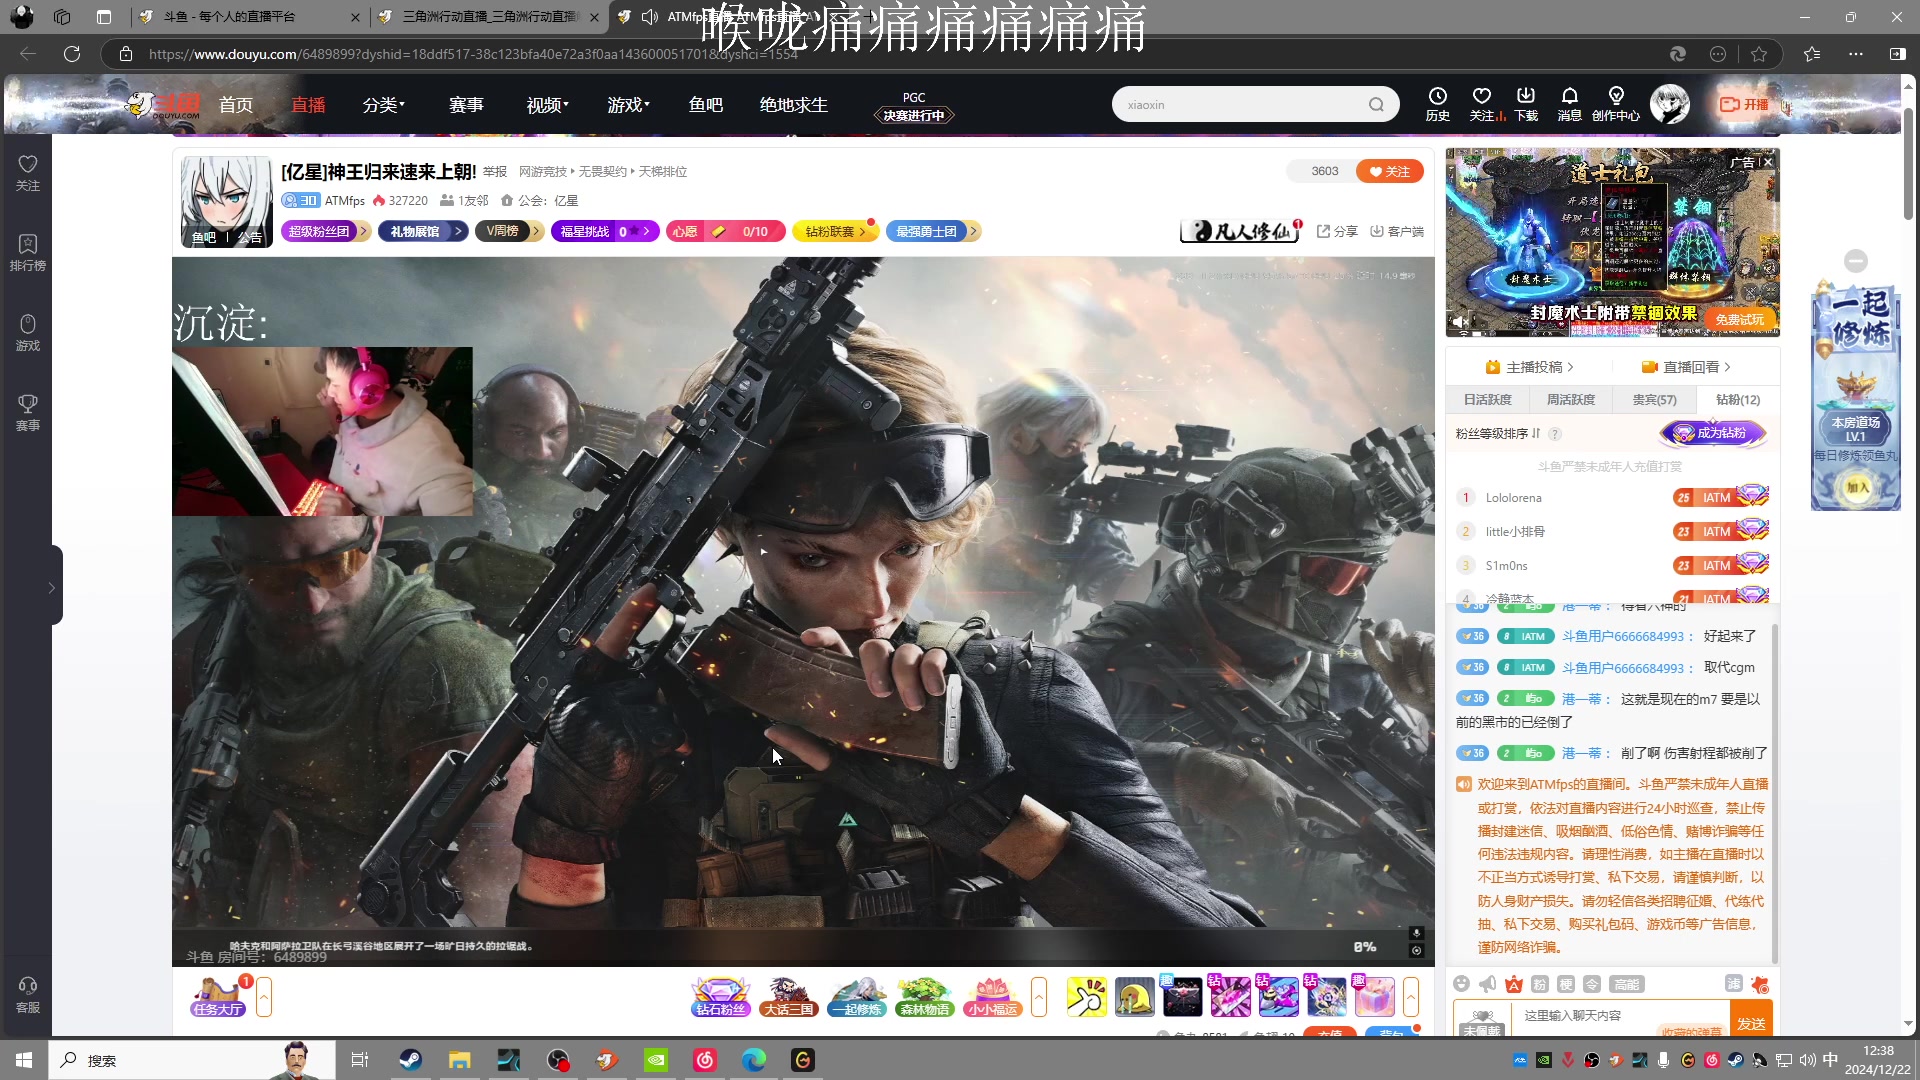Send chat message with 发送 button
Image resolution: width=1920 pixels, height=1080 pixels.
click(1751, 1018)
